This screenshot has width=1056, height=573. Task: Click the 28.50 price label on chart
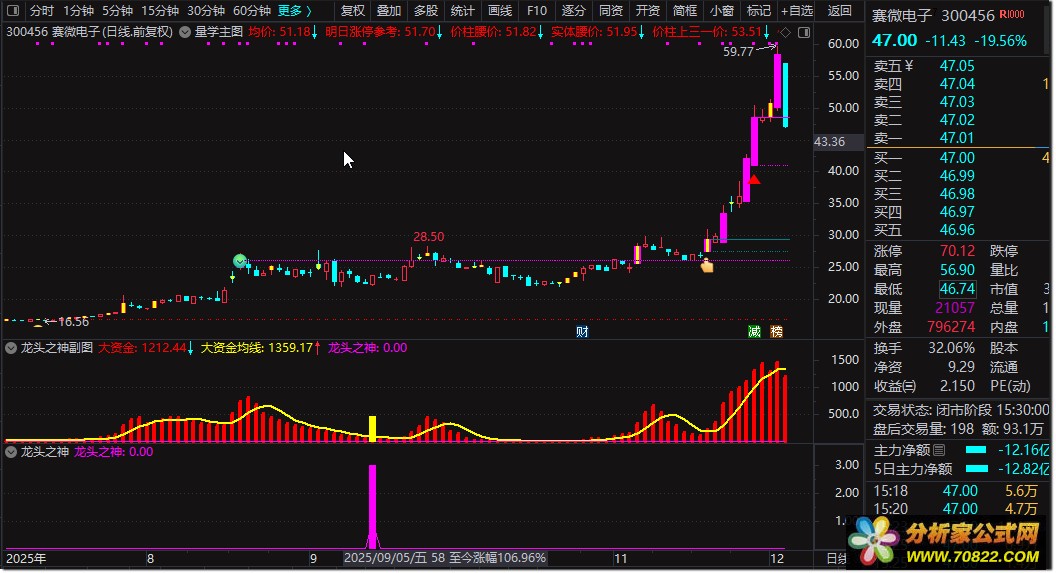pos(428,237)
